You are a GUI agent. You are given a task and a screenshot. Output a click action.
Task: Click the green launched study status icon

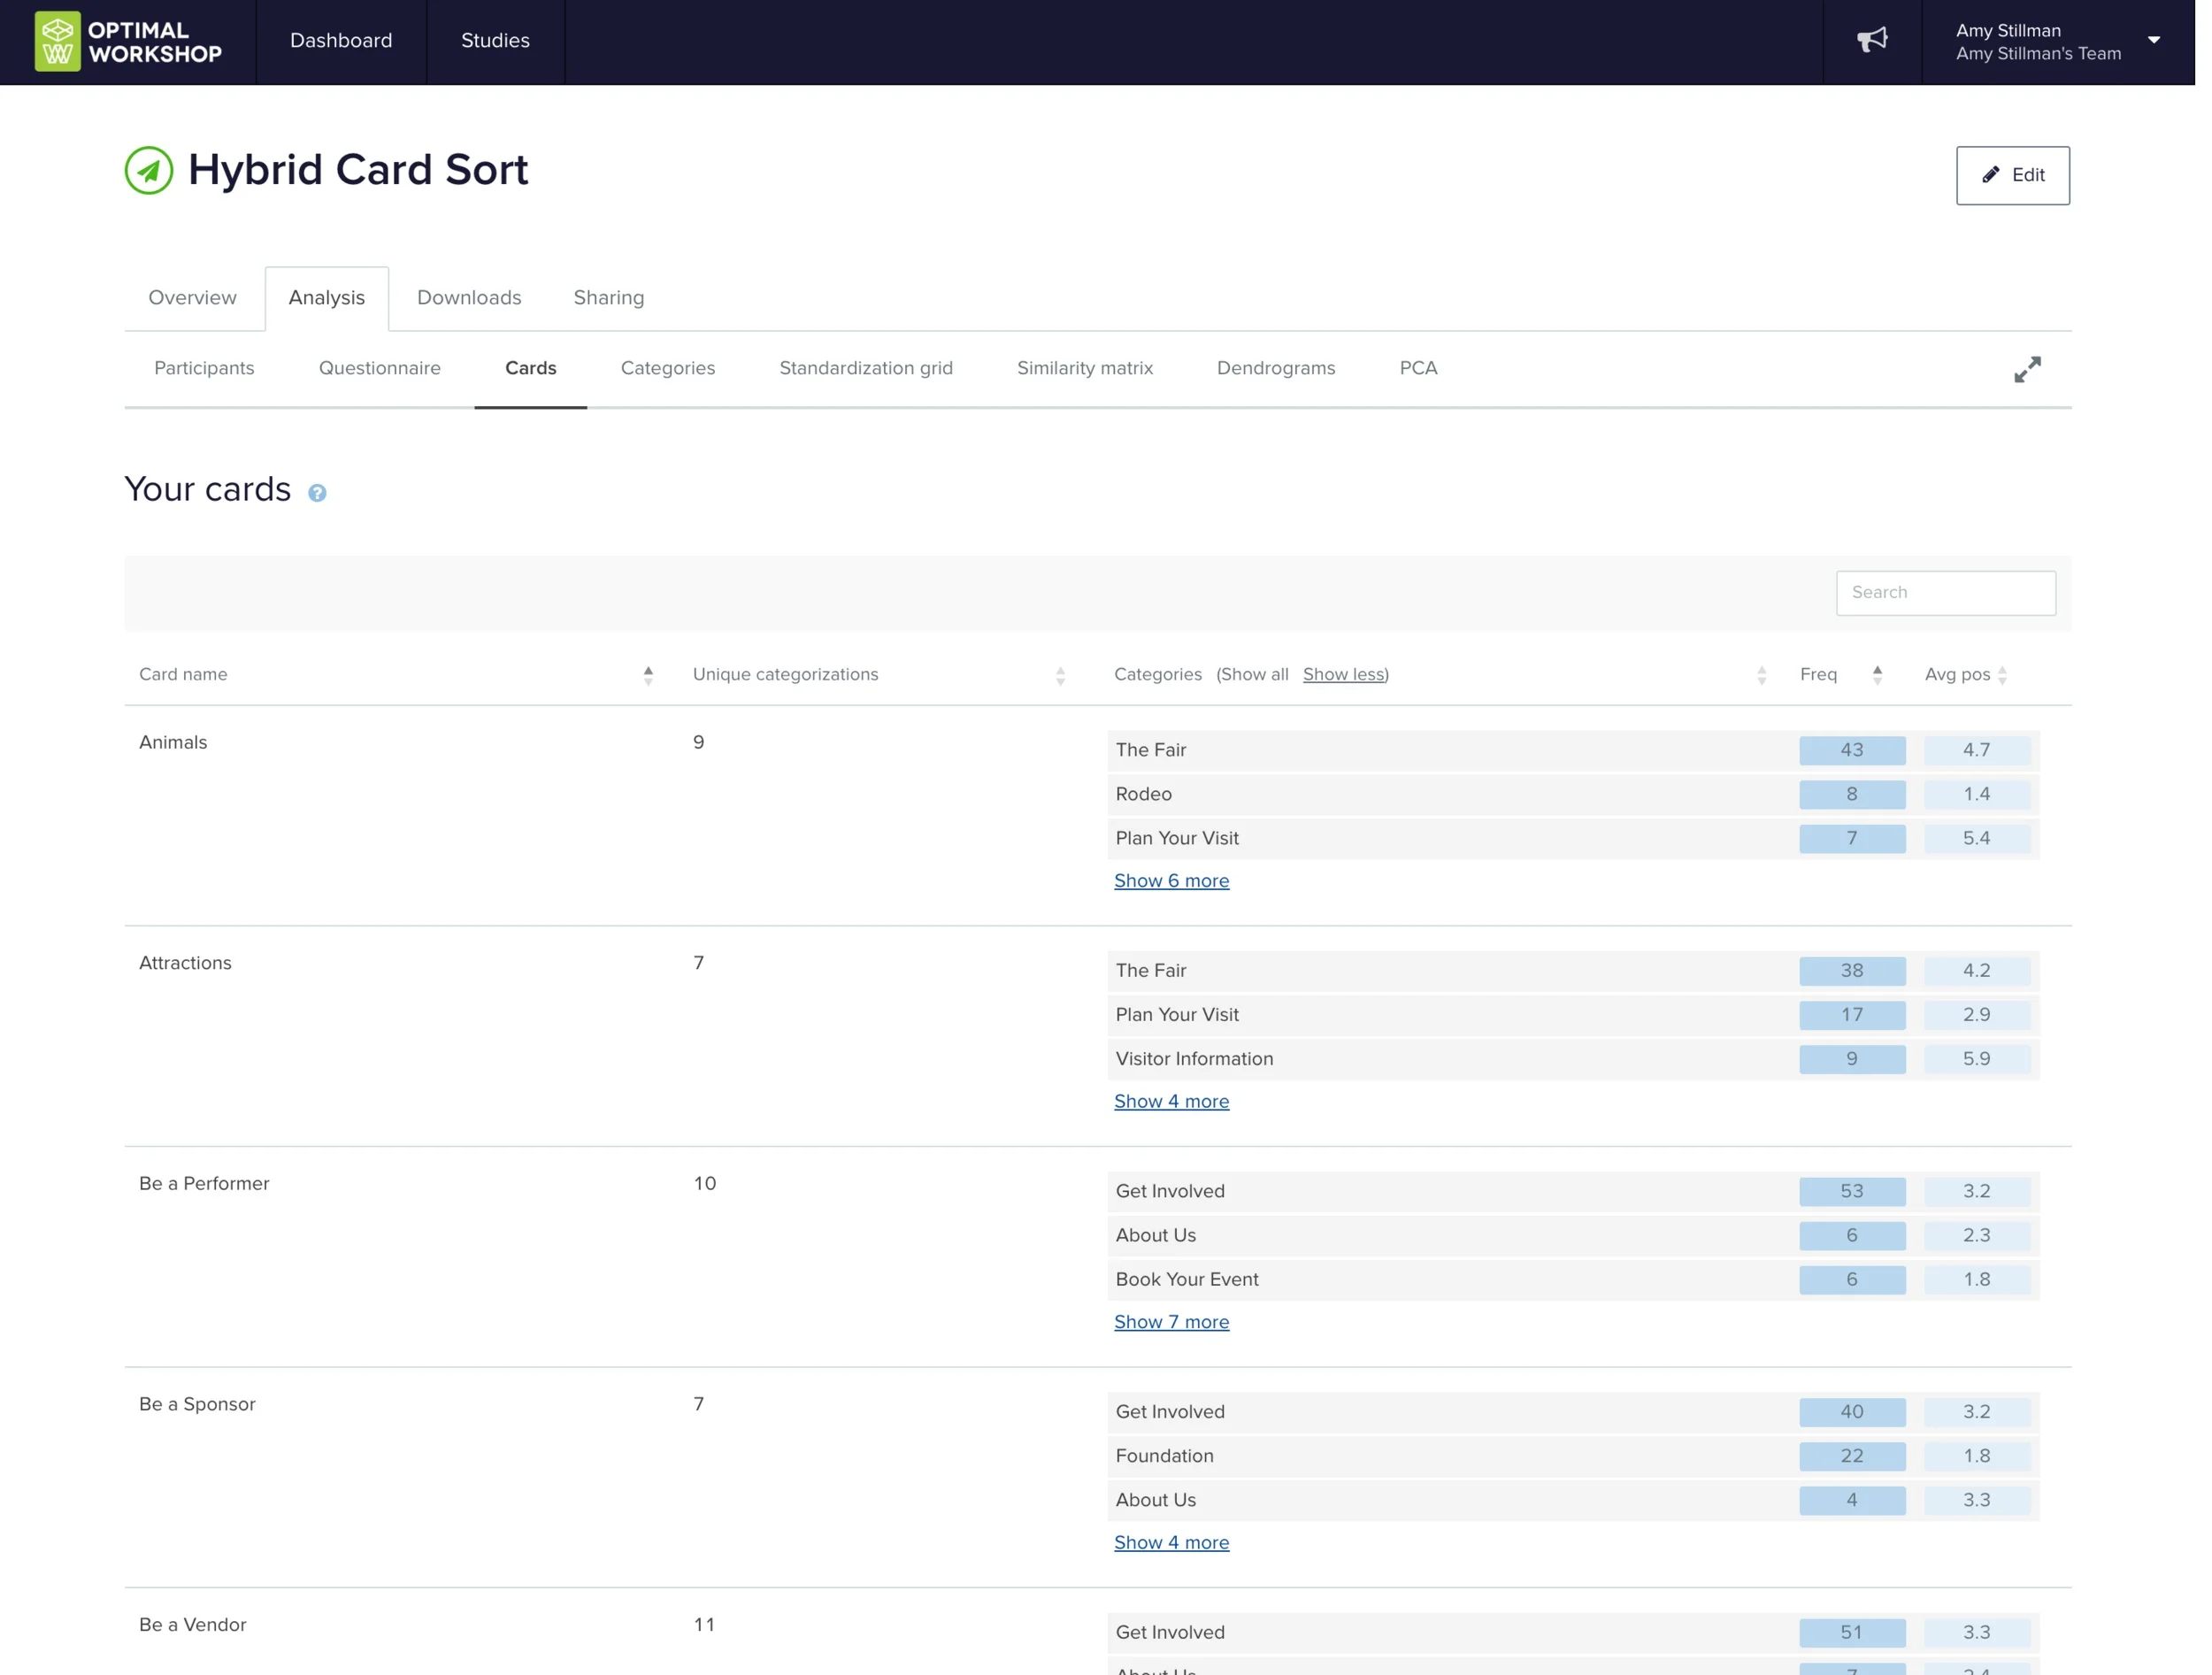(x=149, y=170)
